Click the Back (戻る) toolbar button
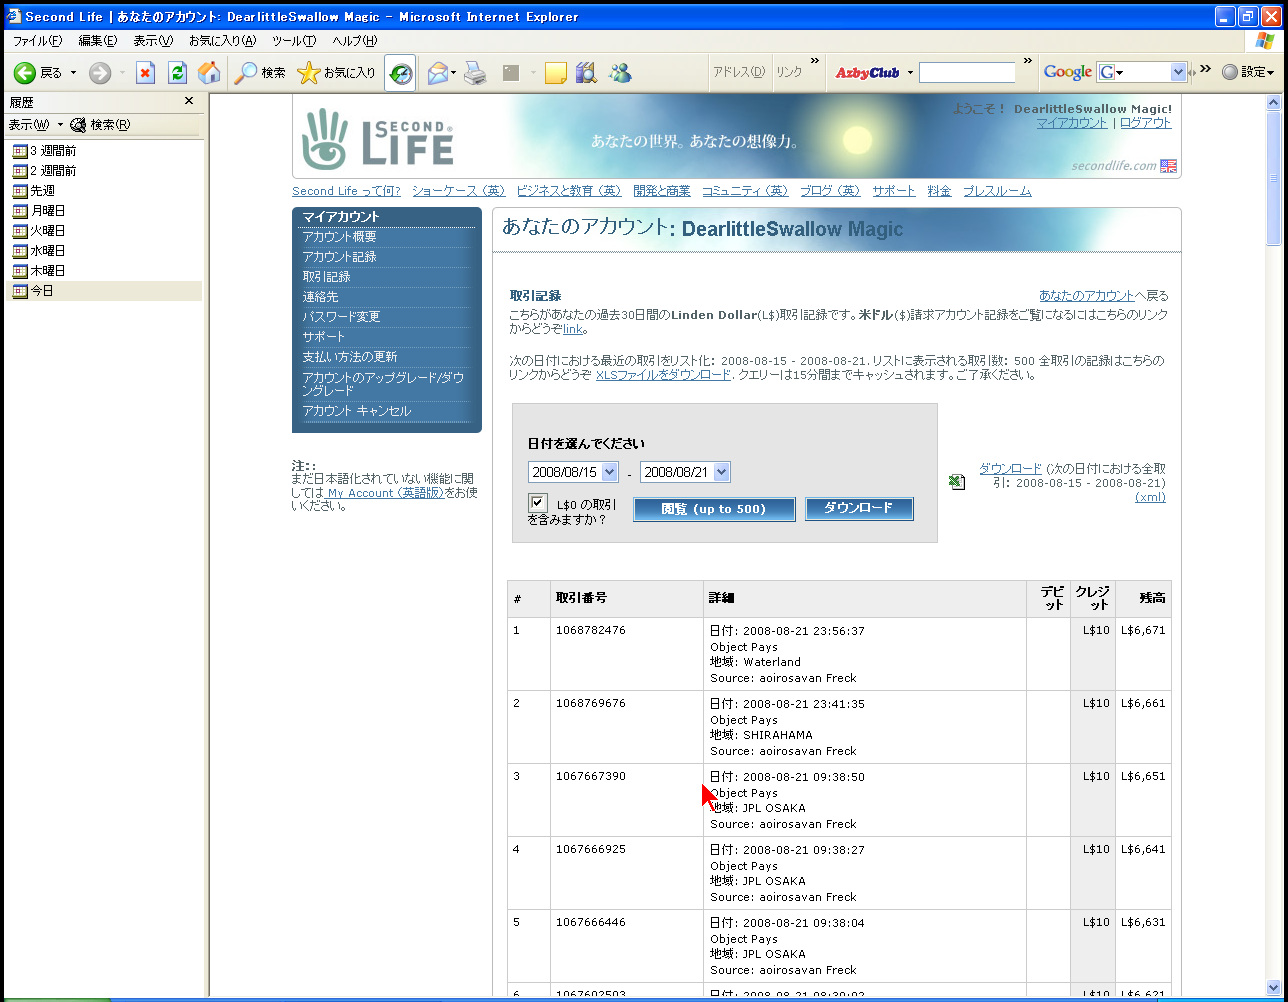This screenshot has height=1002, width=1288. point(37,73)
